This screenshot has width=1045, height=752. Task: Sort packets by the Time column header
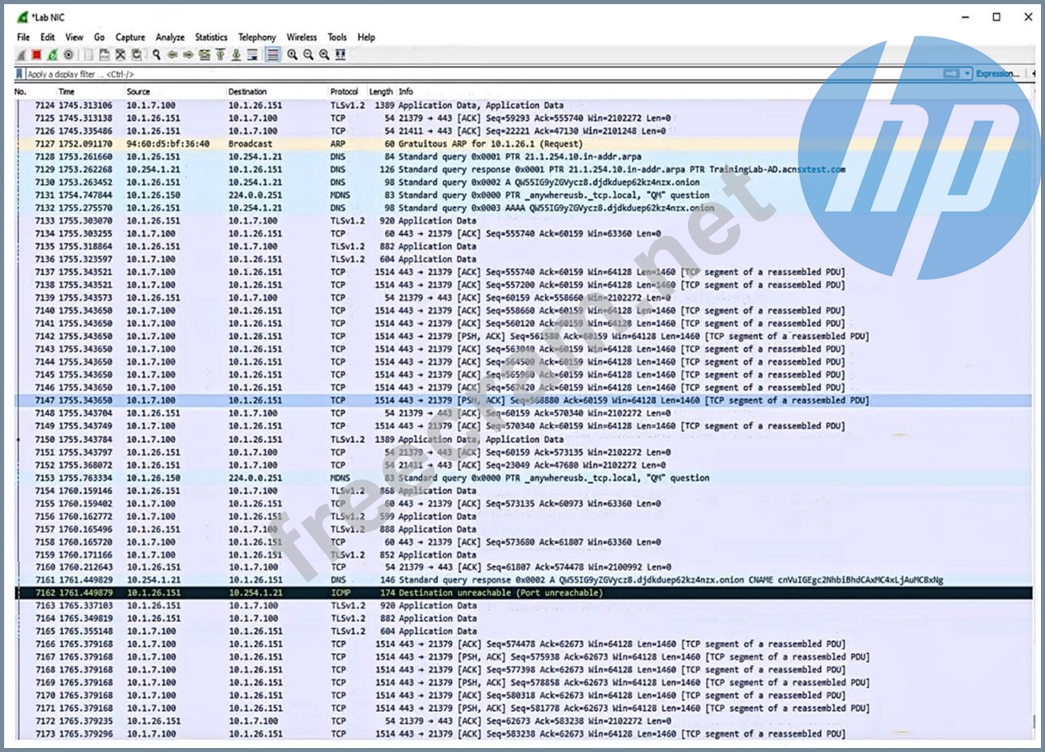point(67,92)
